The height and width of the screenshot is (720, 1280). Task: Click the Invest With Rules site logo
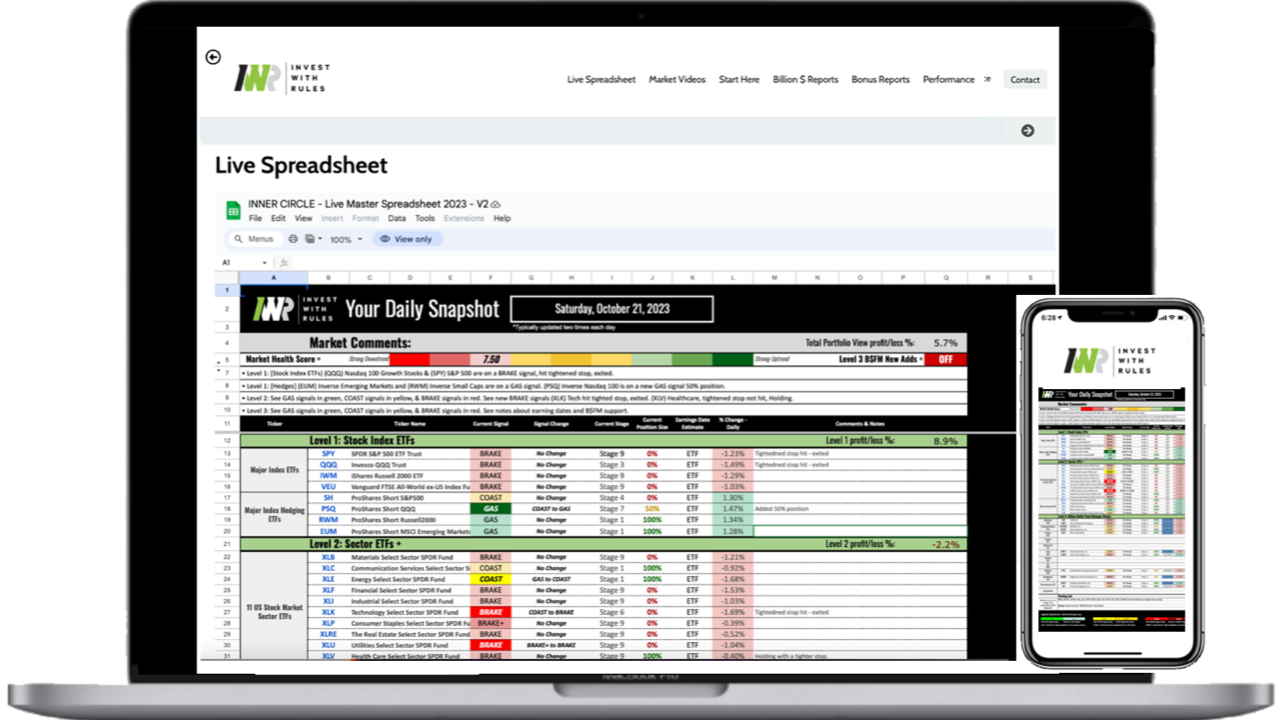tap(282, 78)
